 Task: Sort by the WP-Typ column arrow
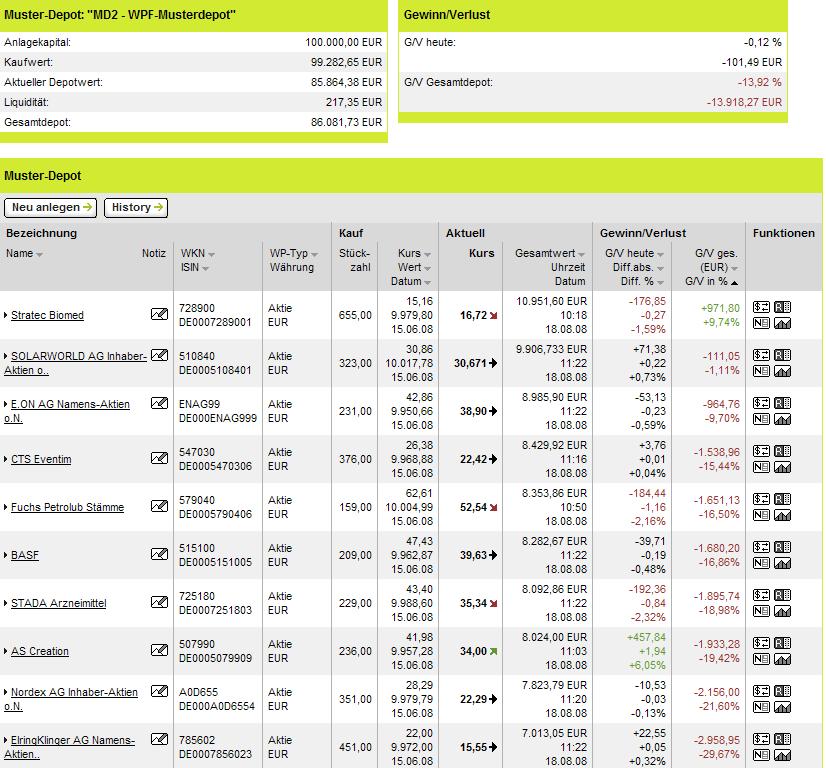coord(314,254)
